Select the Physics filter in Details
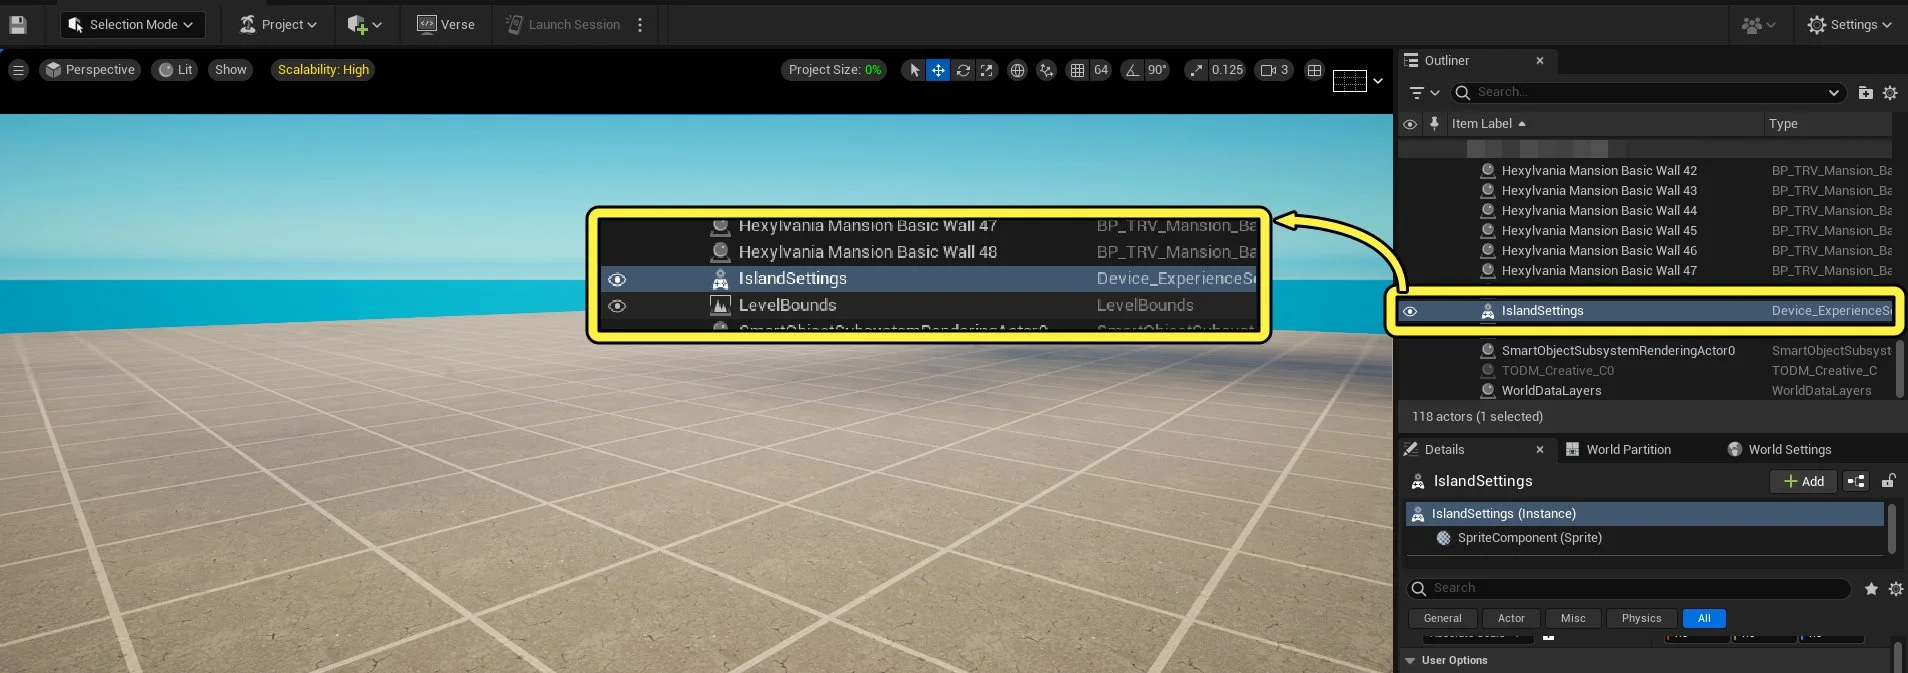 pyautogui.click(x=1641, y=619)
